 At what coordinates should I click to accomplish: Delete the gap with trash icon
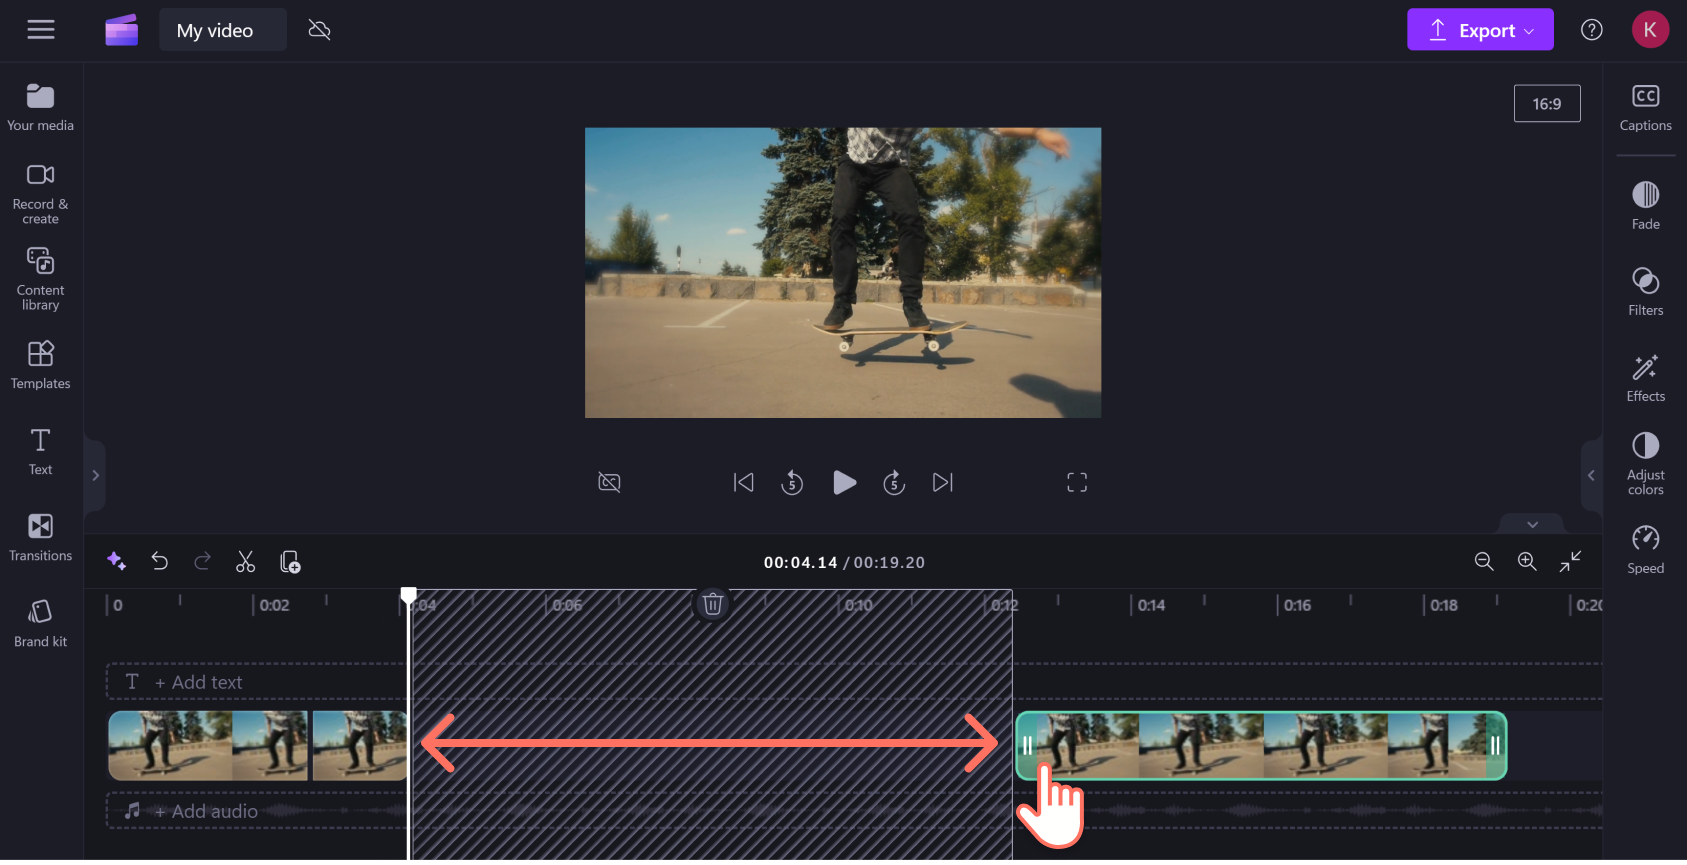(713, 604)
